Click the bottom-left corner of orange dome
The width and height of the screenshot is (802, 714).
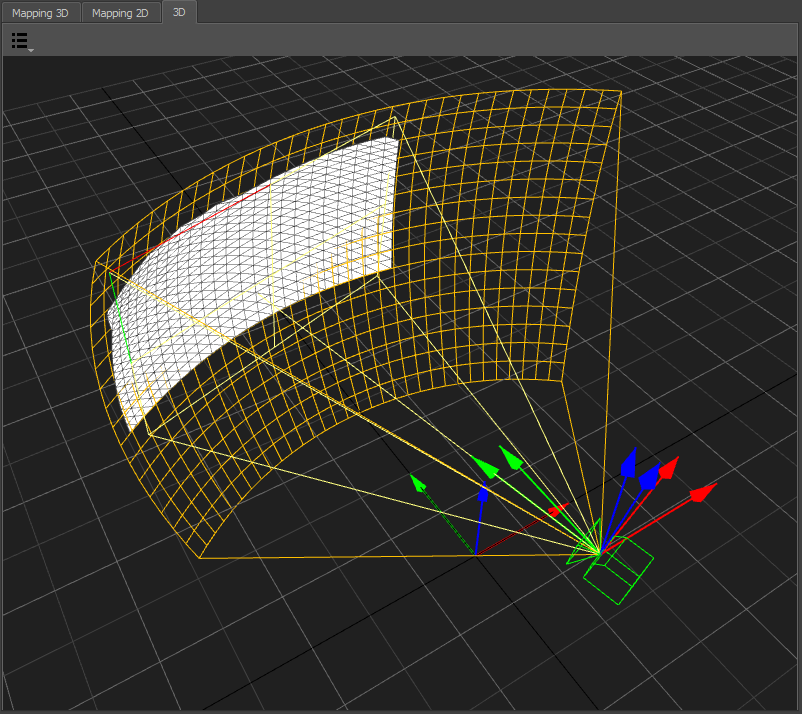click(199, 557)
